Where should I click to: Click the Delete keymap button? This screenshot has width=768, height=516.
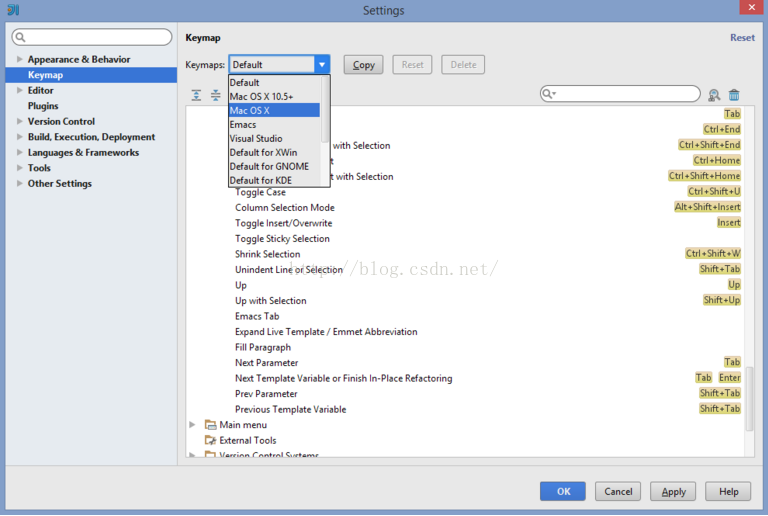tap(463, 65)
